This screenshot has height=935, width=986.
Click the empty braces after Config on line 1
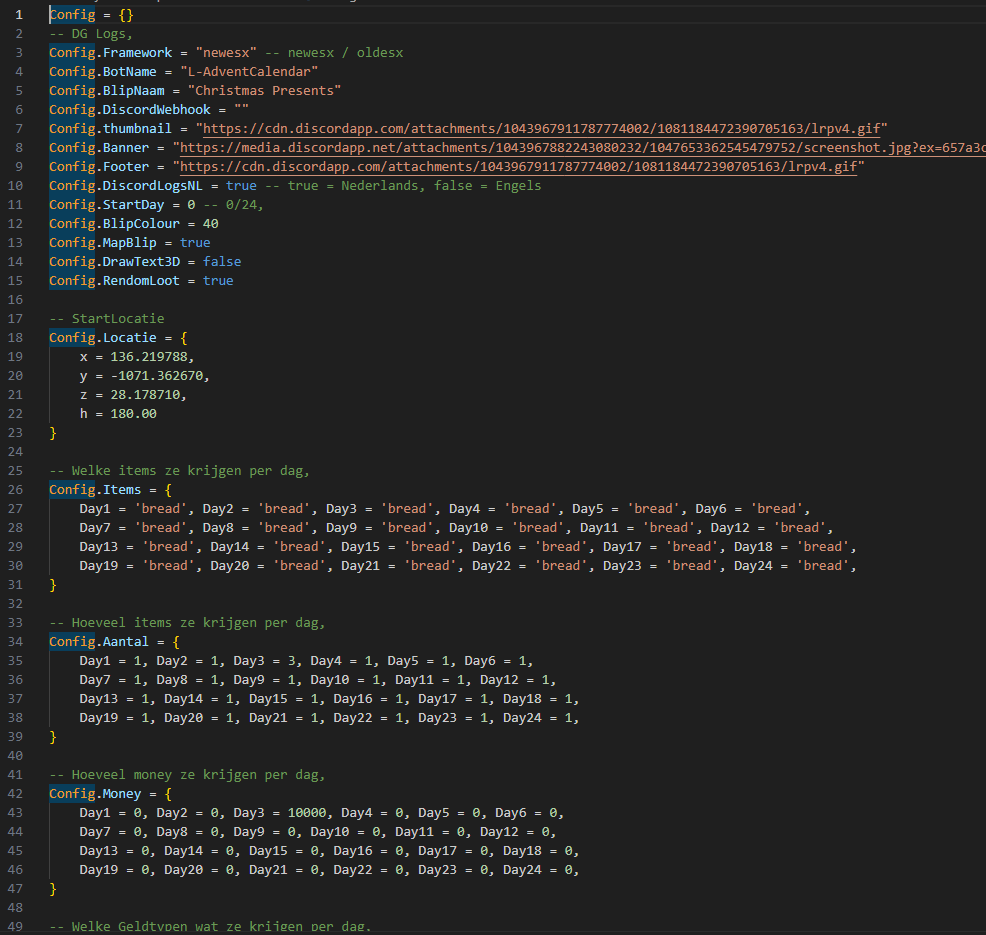point(126,15)
